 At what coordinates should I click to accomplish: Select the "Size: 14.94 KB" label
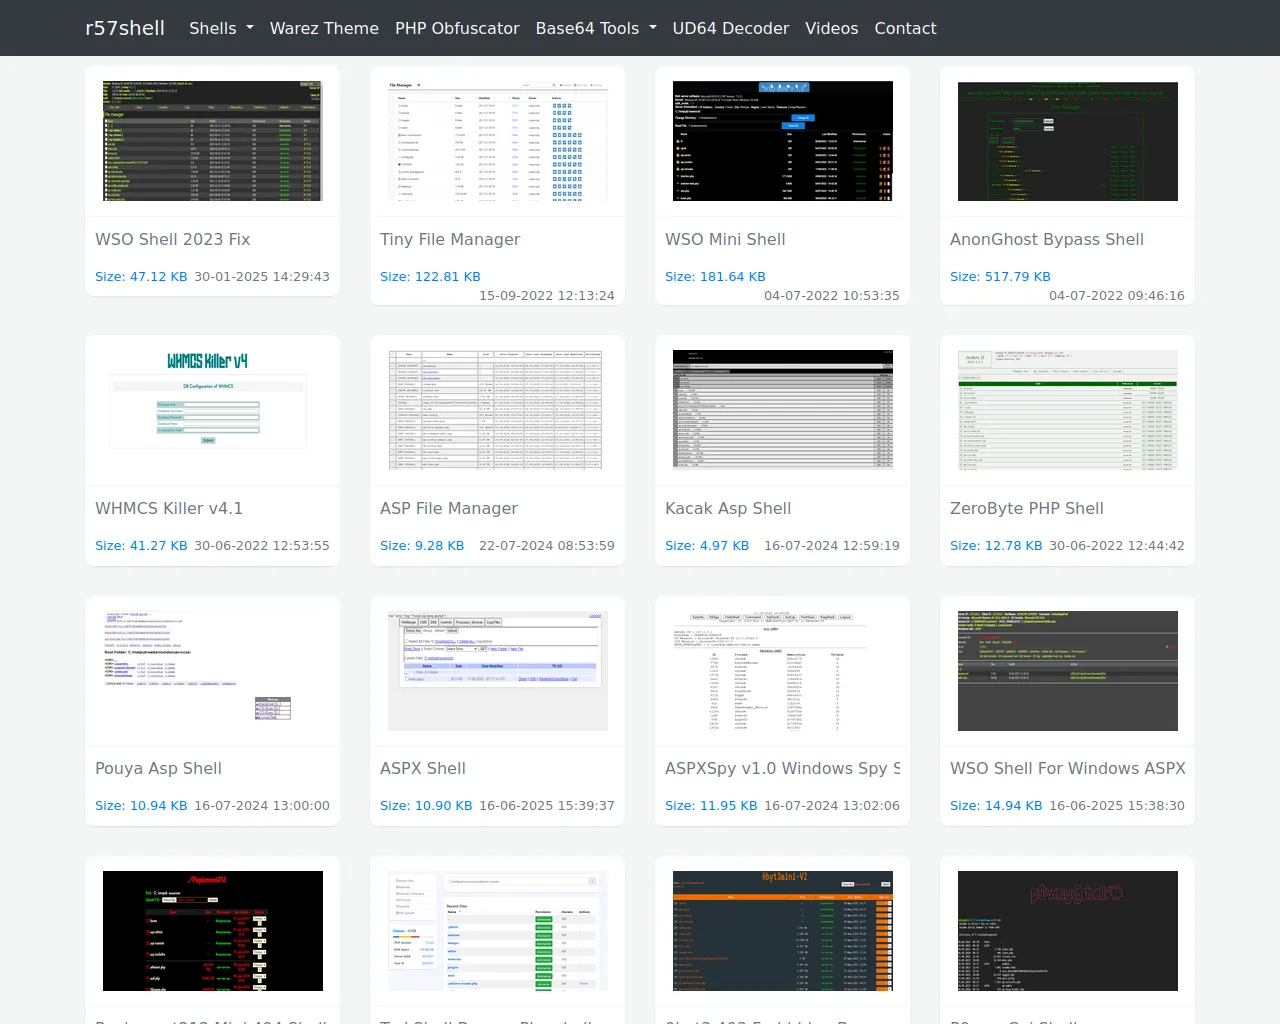[x=996, y=806]
